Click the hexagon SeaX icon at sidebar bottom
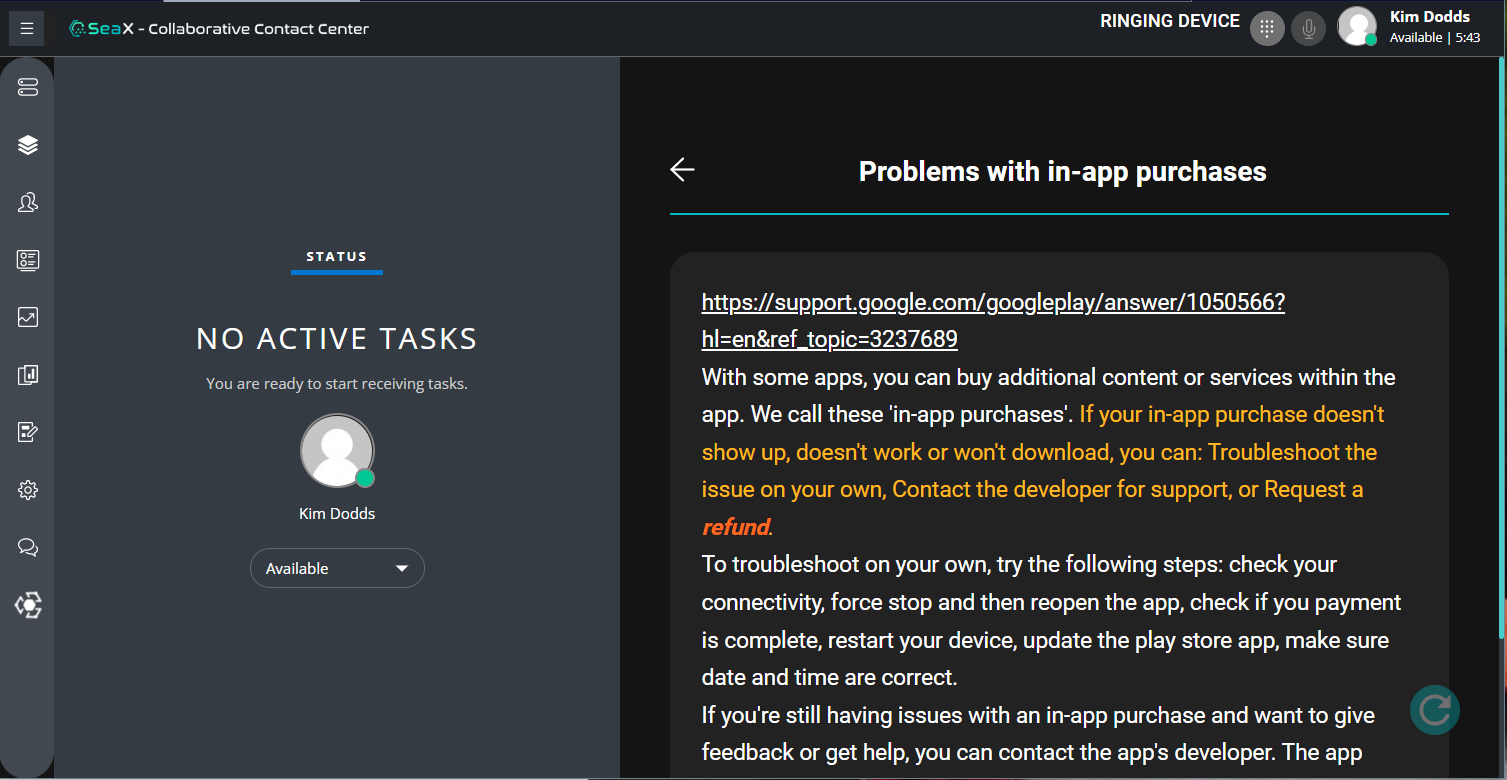Screen dimensions: 1507x780 pyautogui.click(x=28, y=605)
